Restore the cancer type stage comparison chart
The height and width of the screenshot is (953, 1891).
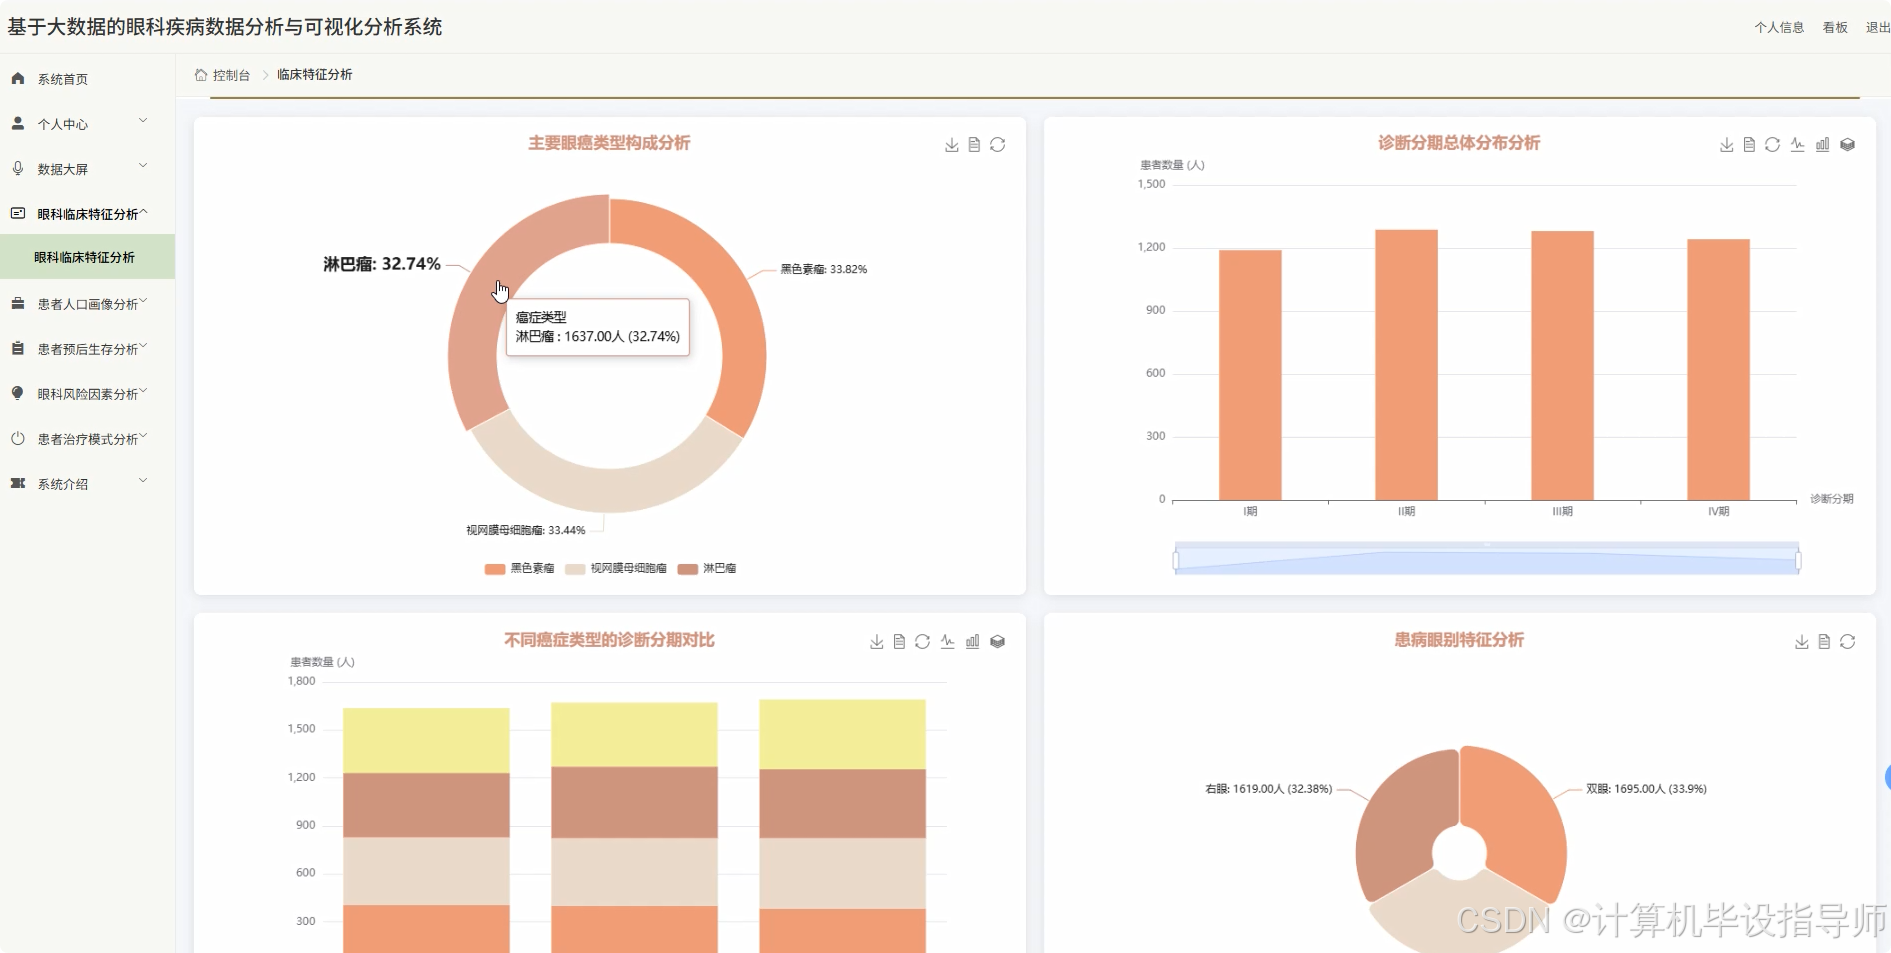pyautogui.click(x=922, y=642)
